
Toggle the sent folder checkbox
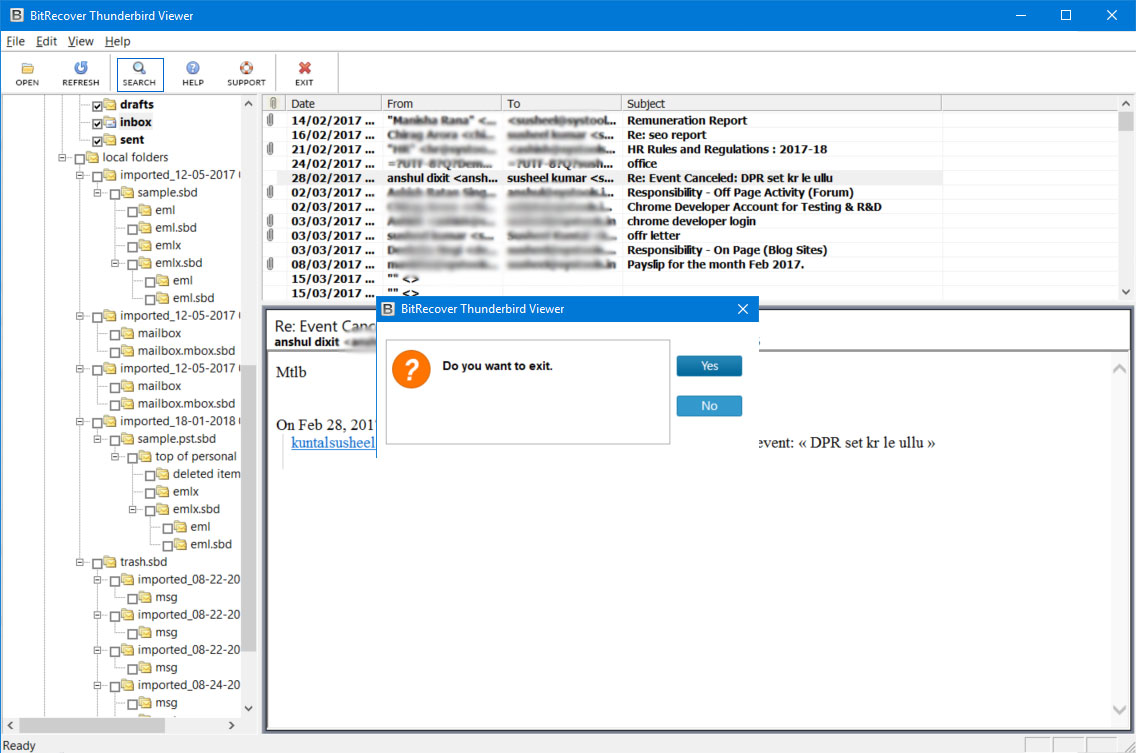coord(98,141)
